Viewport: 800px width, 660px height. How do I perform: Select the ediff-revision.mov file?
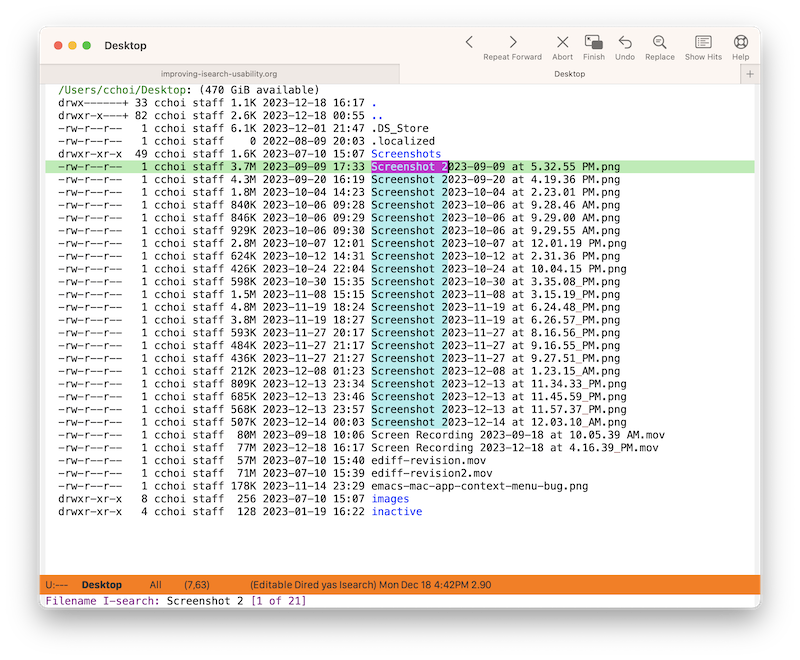pyautogui.click(x=429, y=461)
